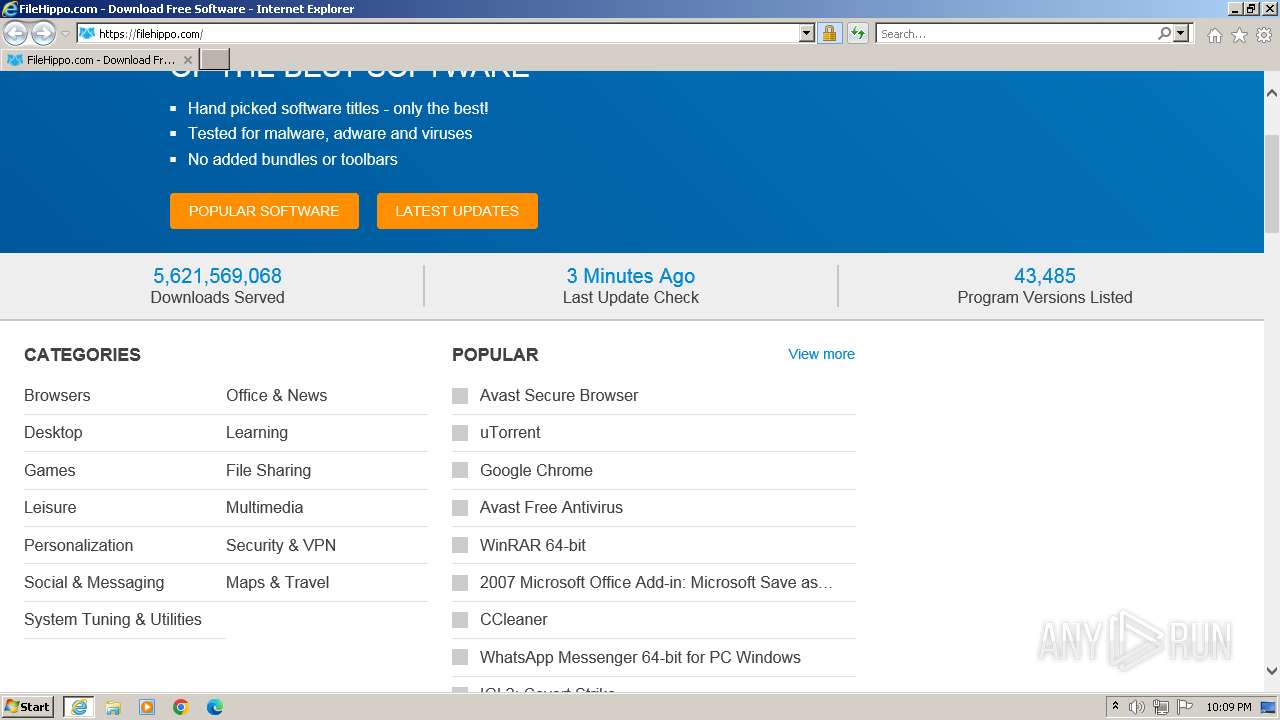Open the Desktop category
This screenshot has width=1280, height=720.
pyautogui.click(x=53, y=432)
